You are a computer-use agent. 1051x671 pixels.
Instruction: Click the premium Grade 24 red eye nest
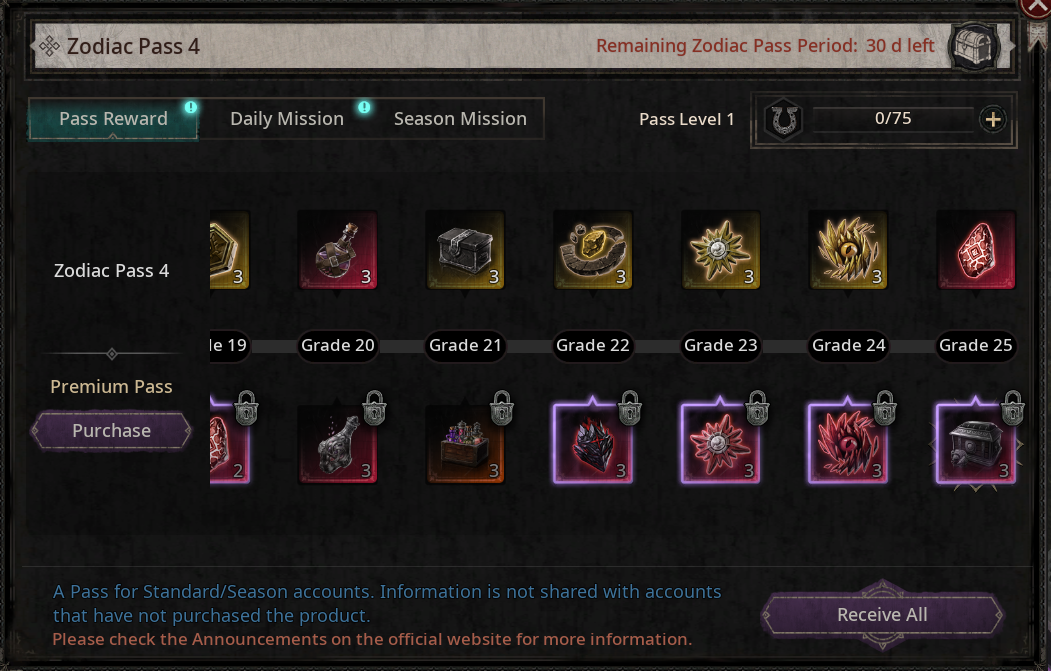coord(848,443)
